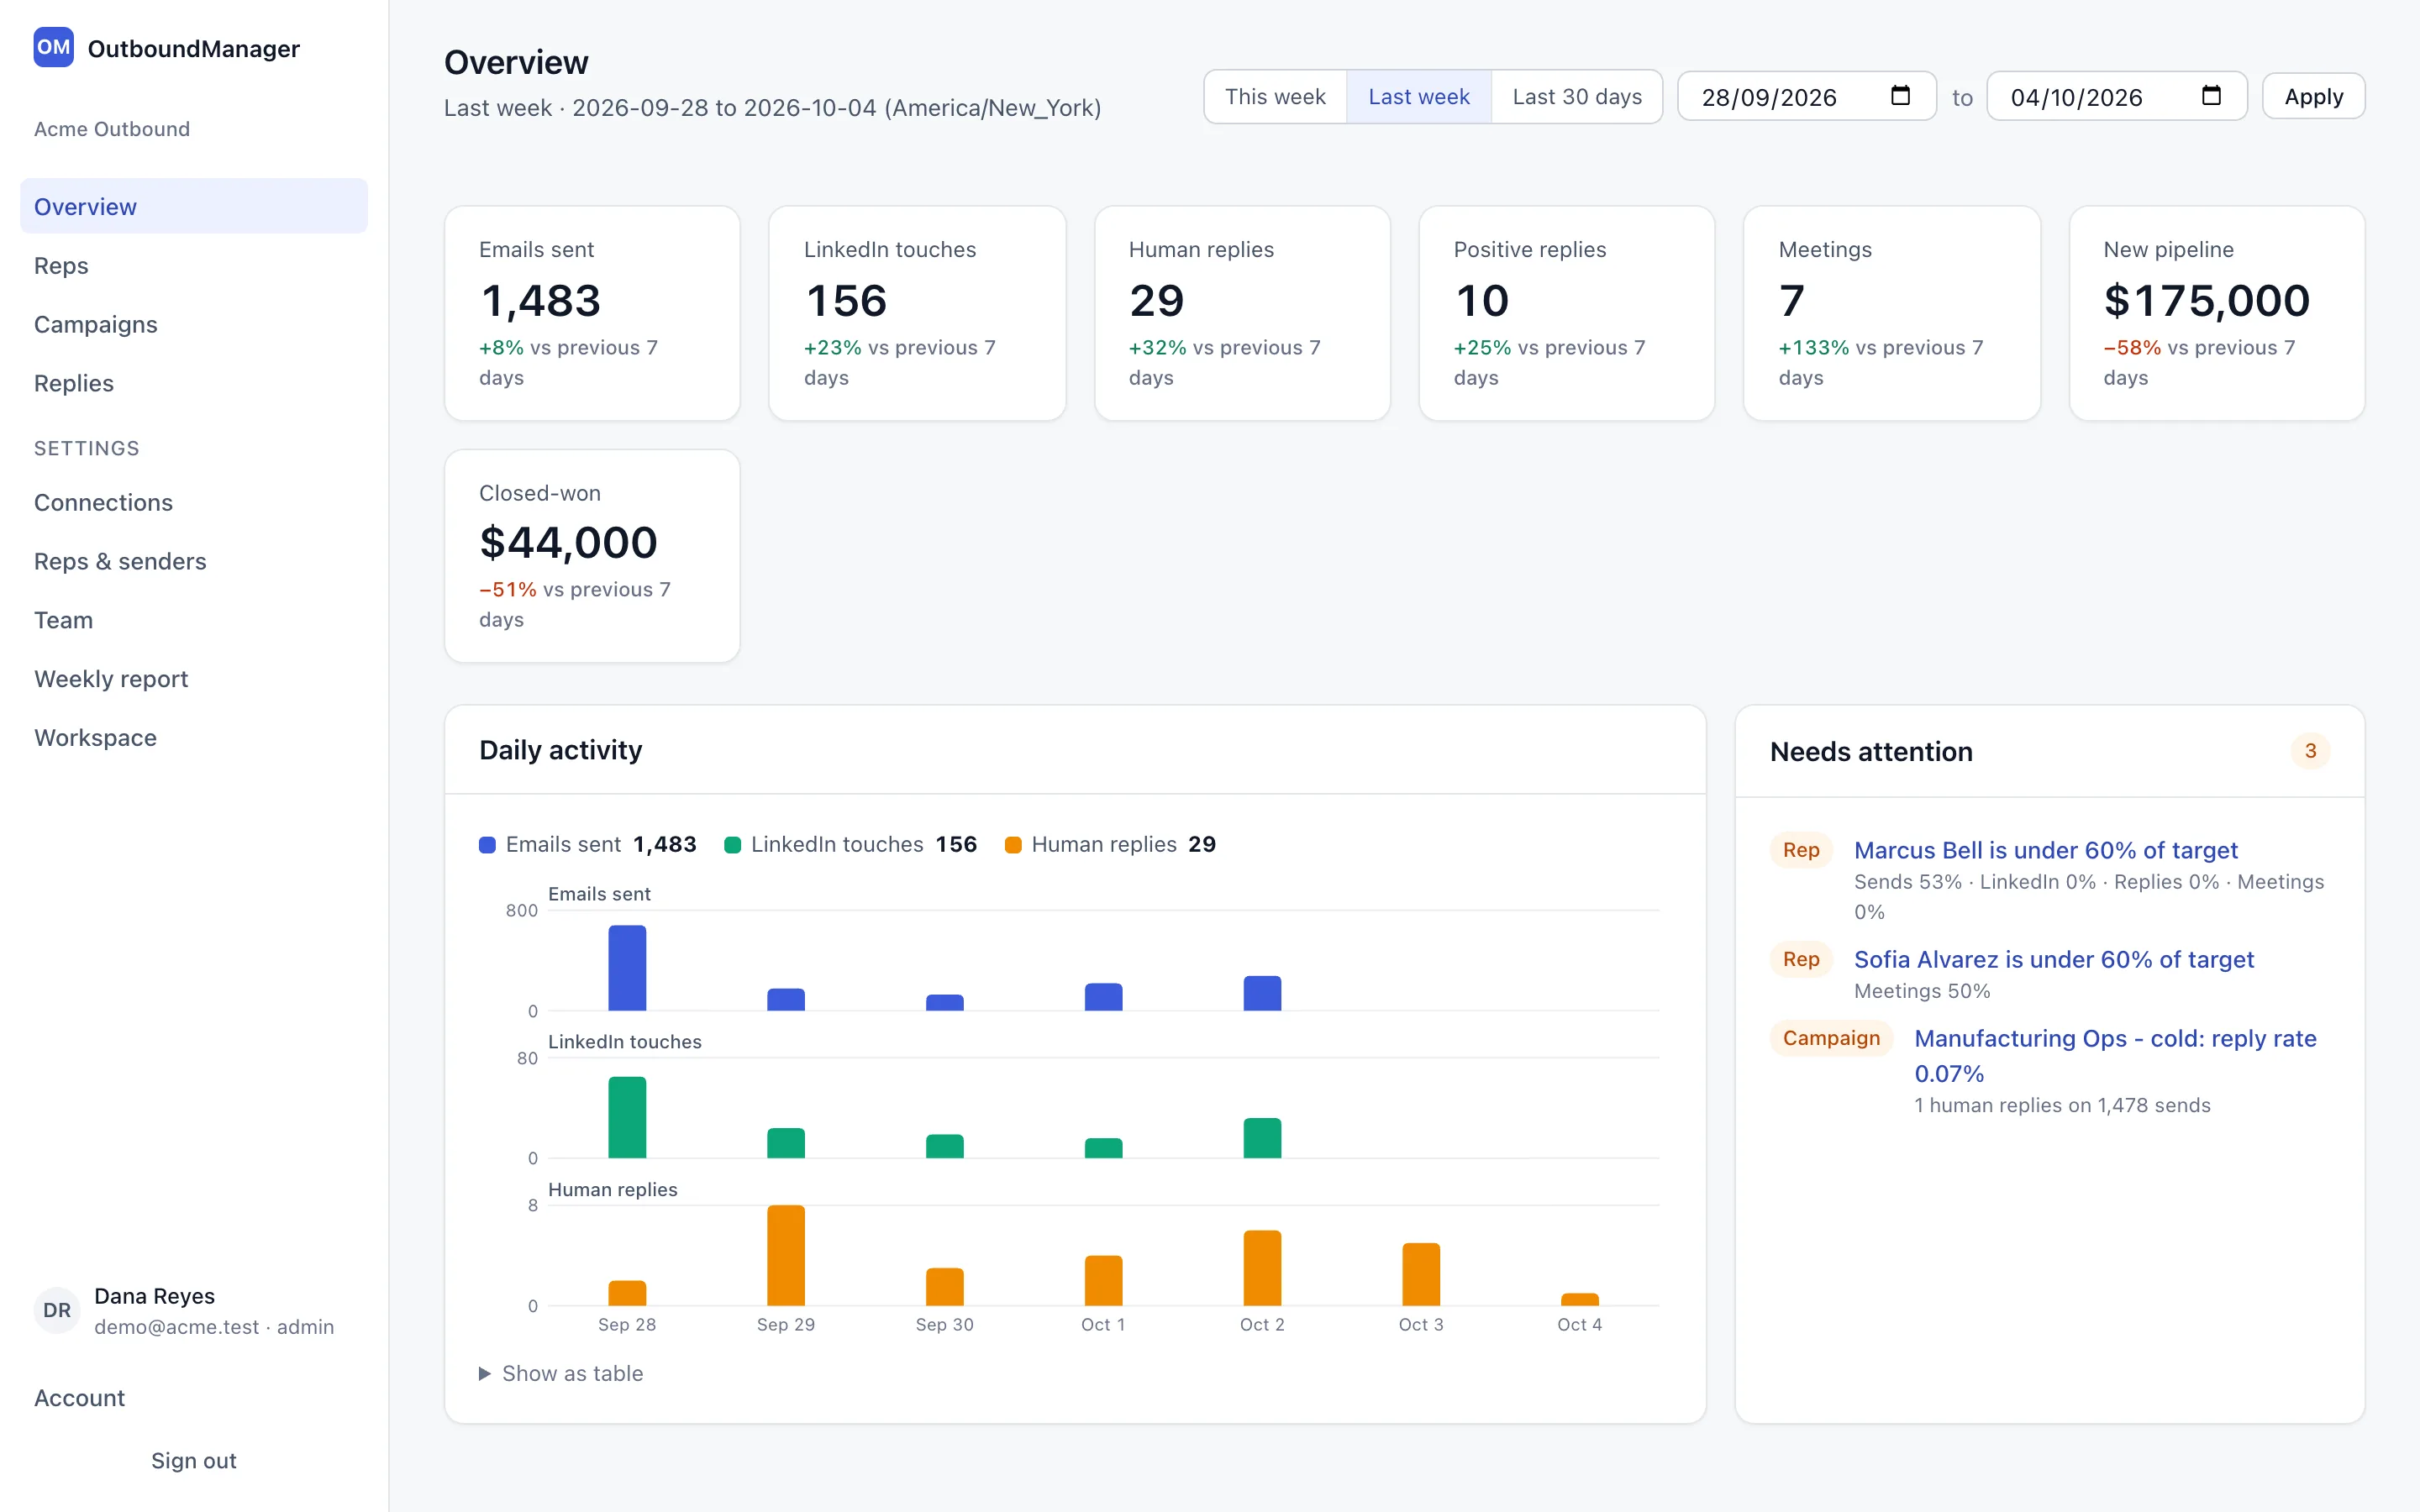
Task: Click the orange Human replies legend swatch
Action: click(x=1013, y=845)
